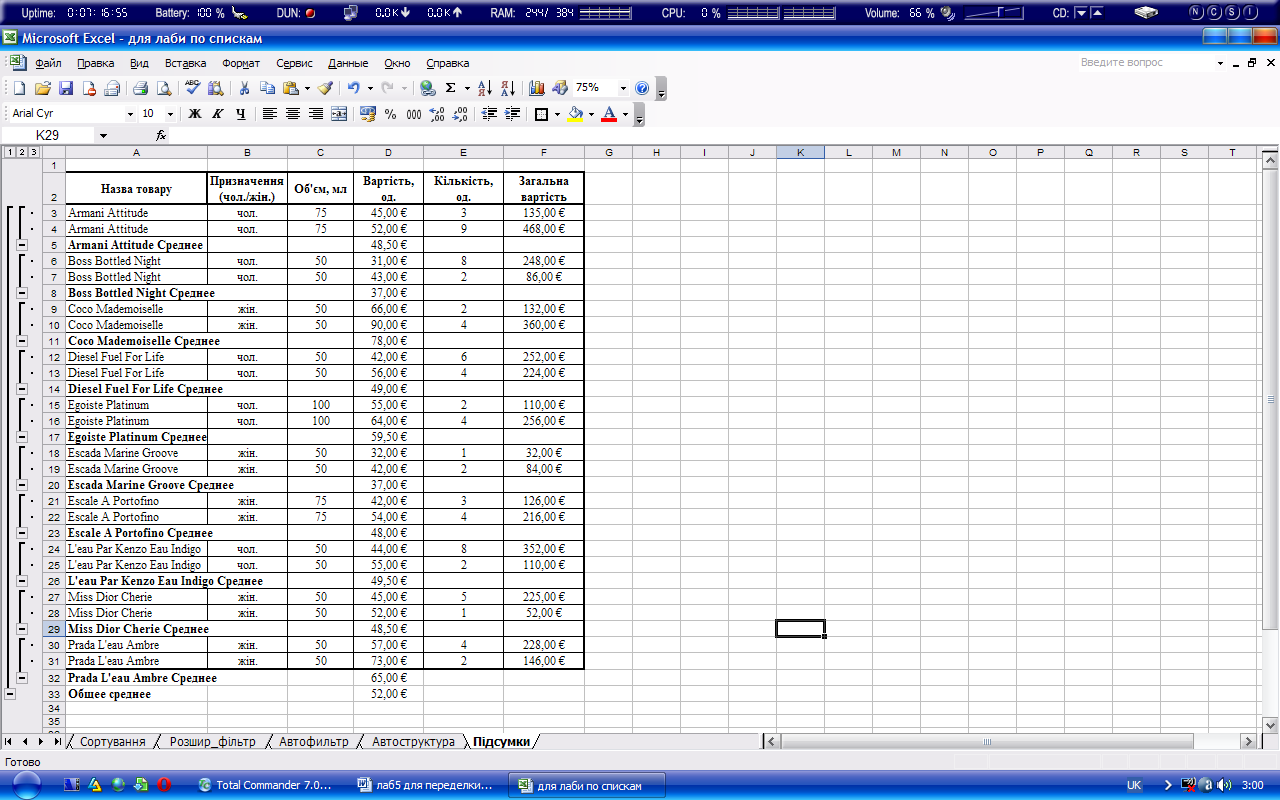Apply percent style icon
This screenshot has width=1280, height=800.
point(391,114)
